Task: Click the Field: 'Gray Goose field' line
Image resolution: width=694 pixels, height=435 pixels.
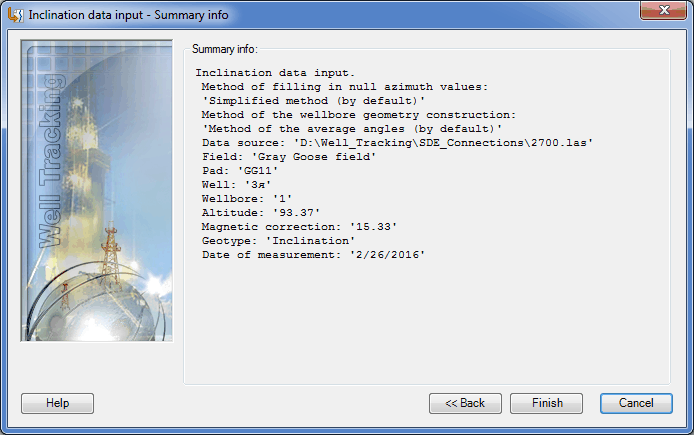Action: point(289,157)
